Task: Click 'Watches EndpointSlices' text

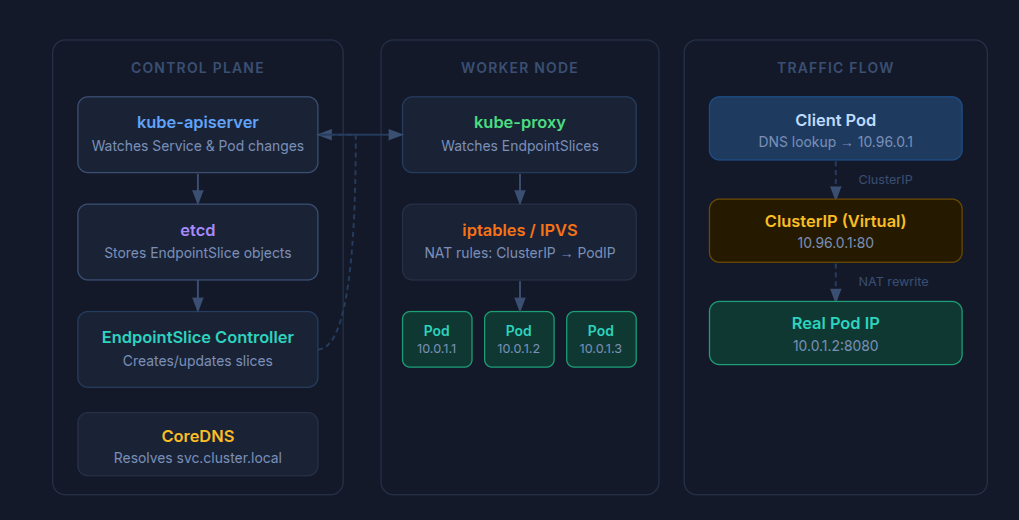Action: pos(519,146)
